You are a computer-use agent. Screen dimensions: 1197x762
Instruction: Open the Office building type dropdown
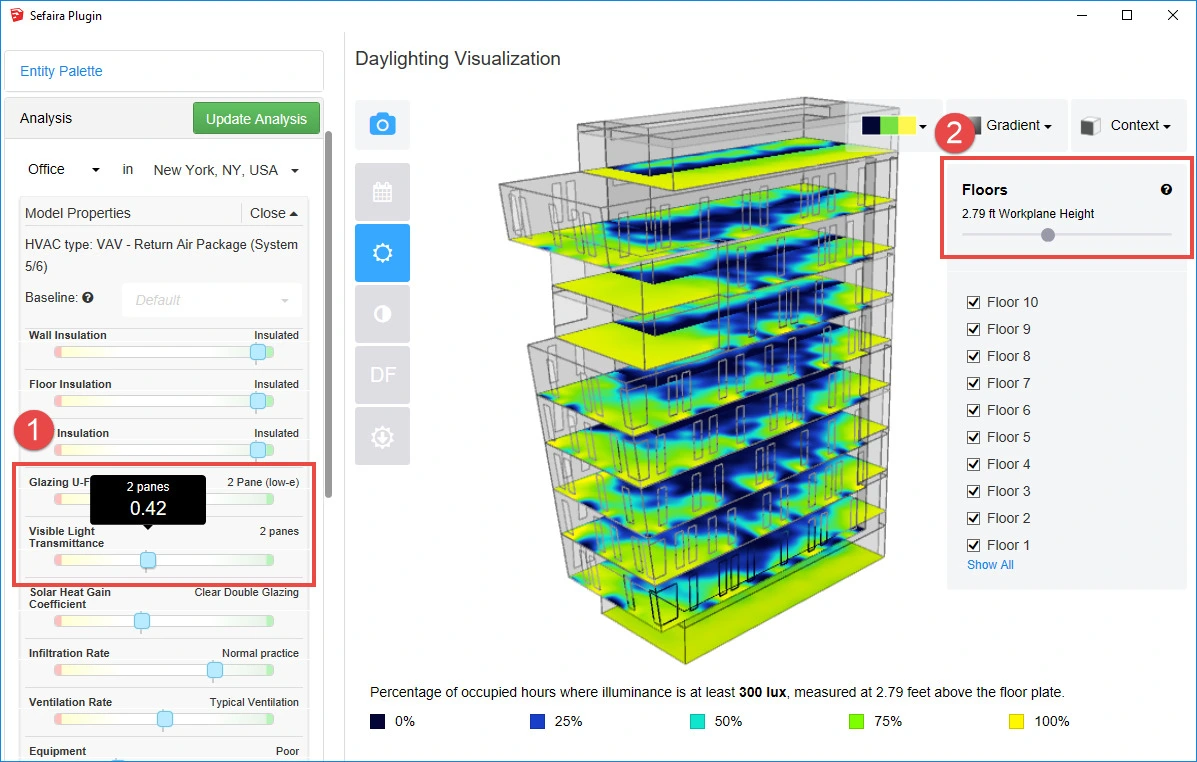pos(64,170)
